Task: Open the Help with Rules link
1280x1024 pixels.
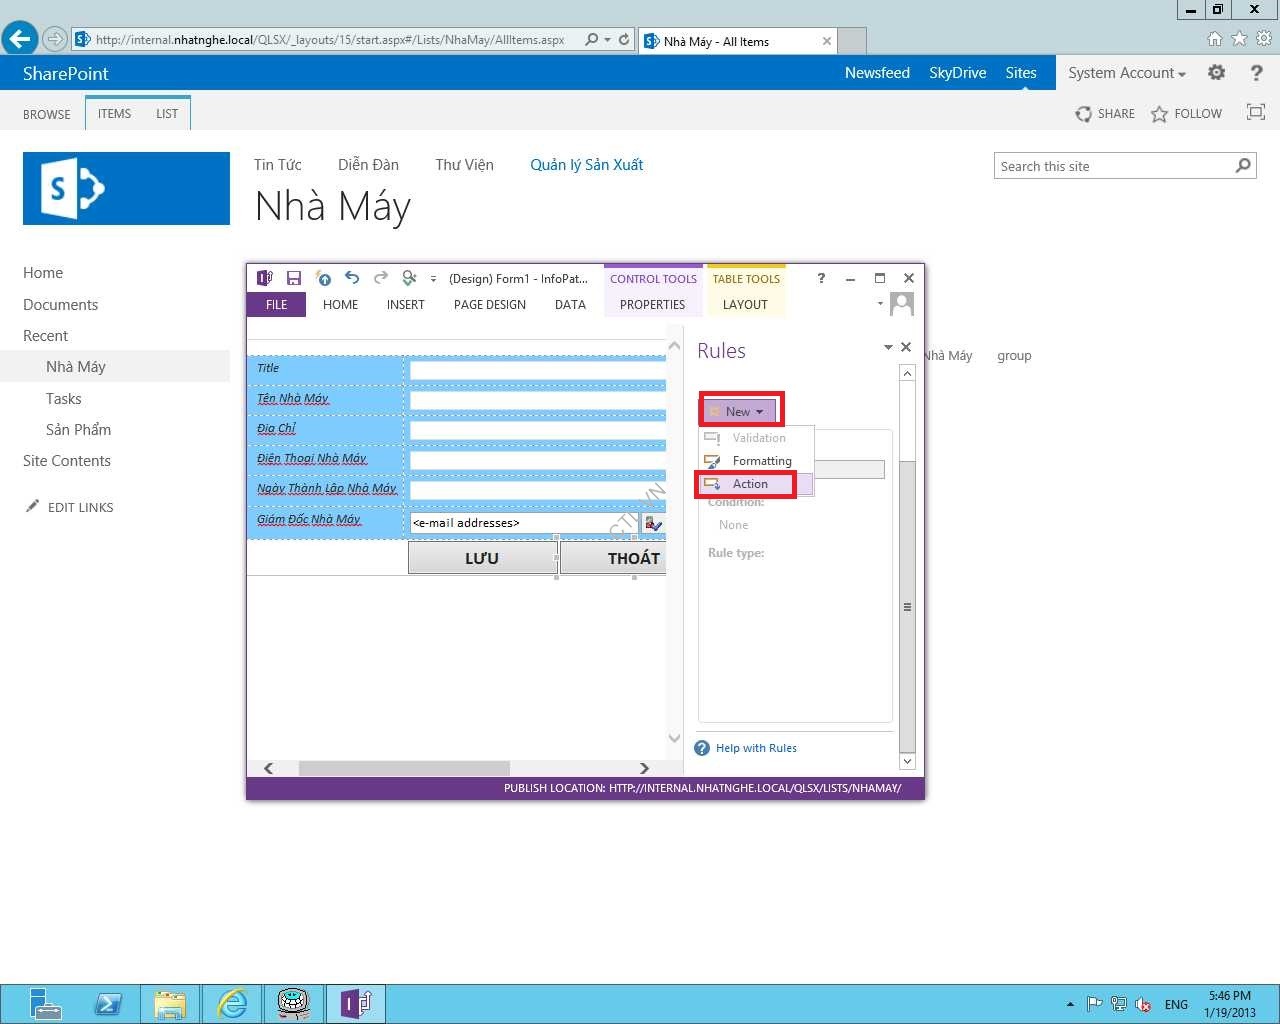Action: [756, 748]
